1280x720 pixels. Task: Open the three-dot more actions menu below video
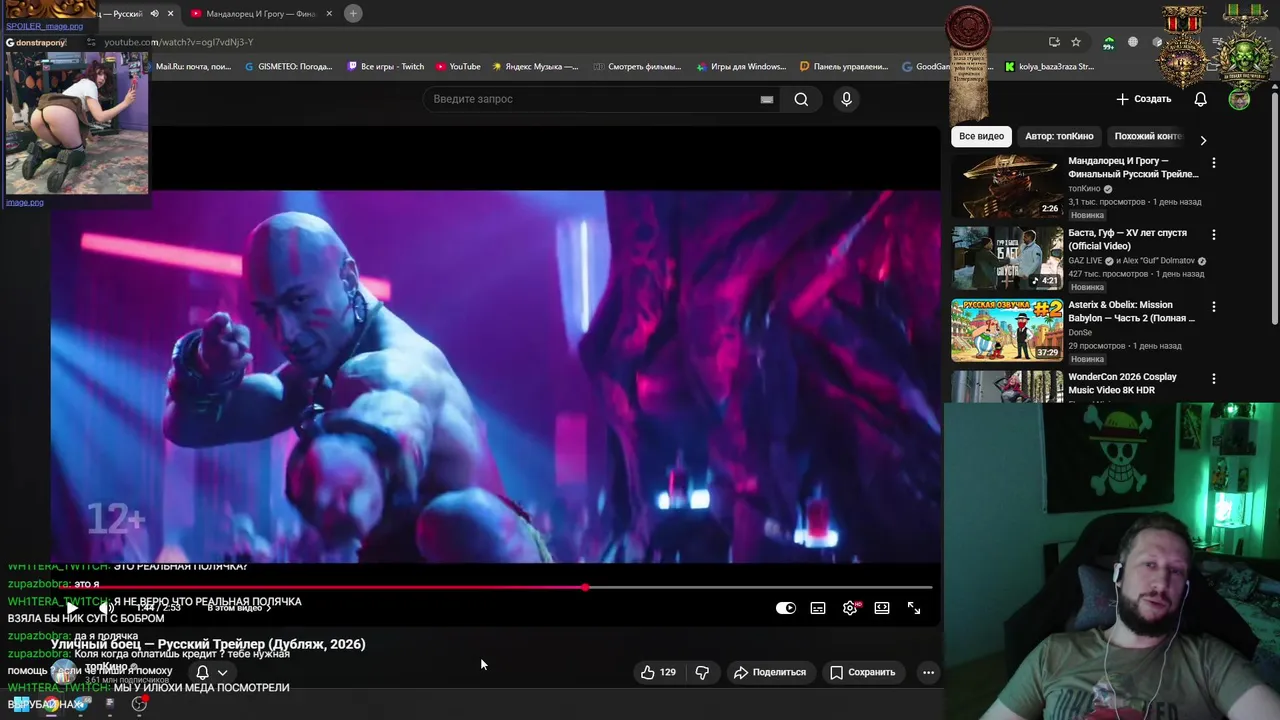pyautogui.click(x=928, y=672)
